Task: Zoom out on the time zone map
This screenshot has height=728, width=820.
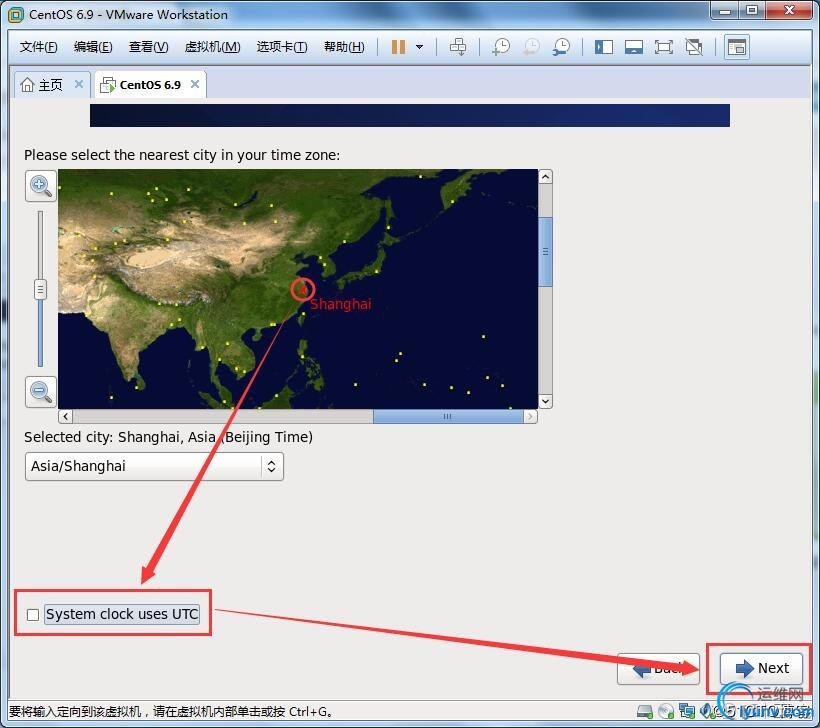Action: (41, 392)
